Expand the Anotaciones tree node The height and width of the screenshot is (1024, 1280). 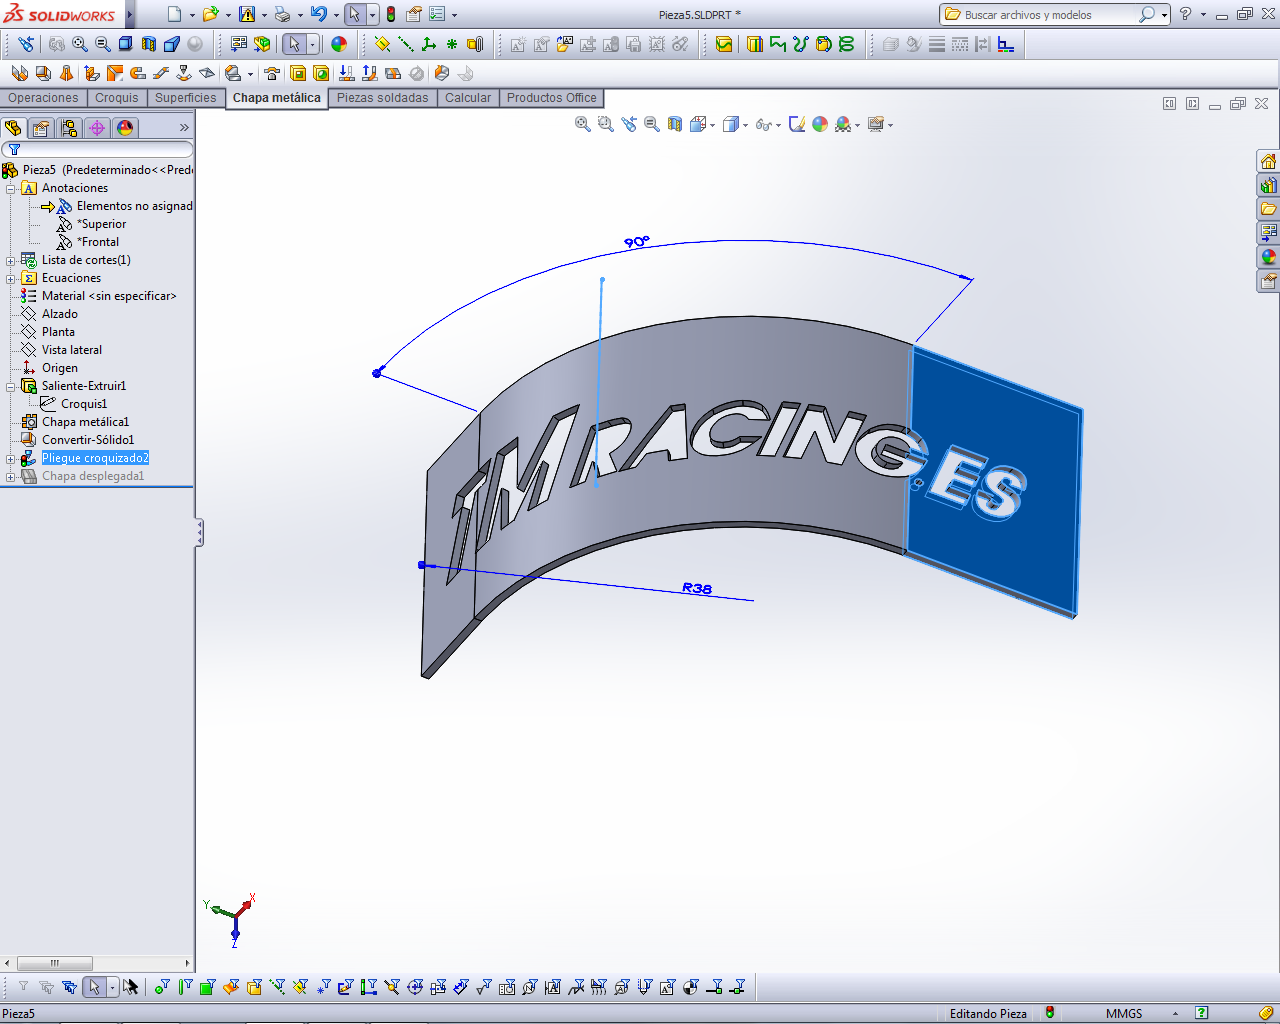point(10,188)
